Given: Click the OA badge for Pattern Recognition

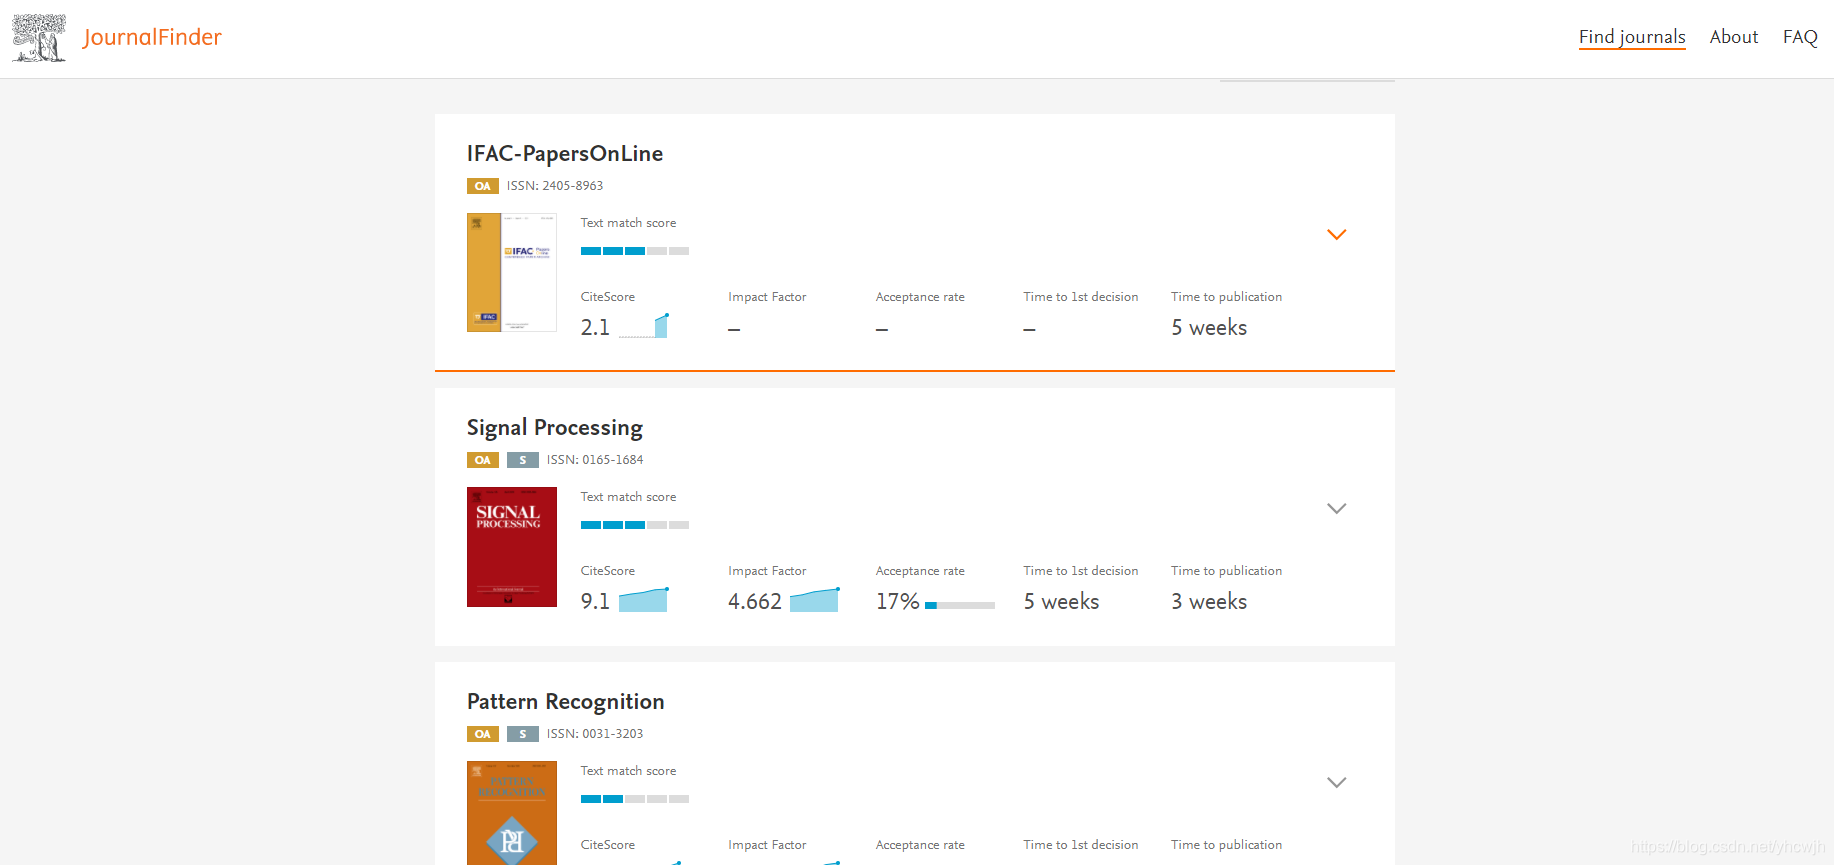Looking at the screenshot, I should point(483,734).
